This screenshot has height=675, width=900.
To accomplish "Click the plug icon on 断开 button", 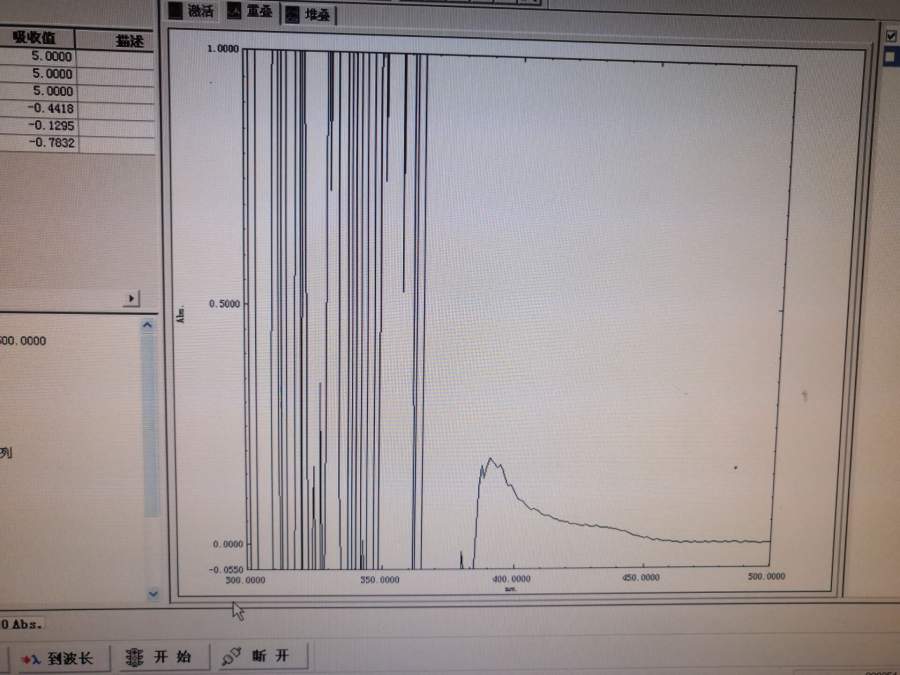I will click(x=232, y=657).
